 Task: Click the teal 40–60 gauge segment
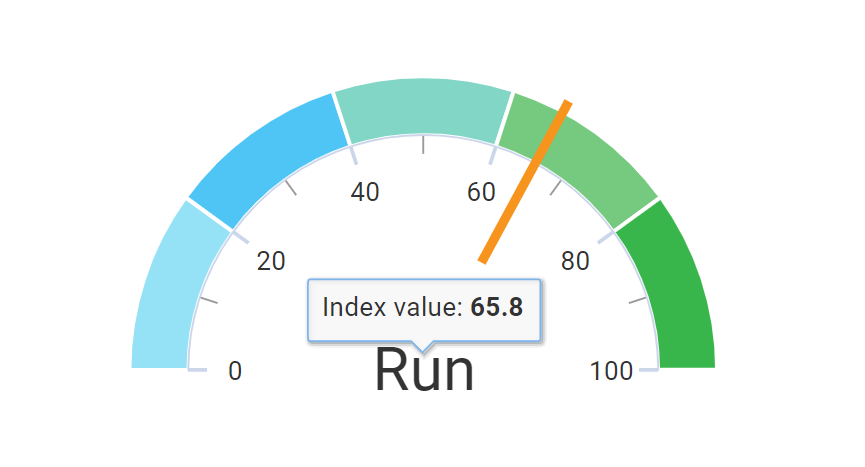click(423, 109)
